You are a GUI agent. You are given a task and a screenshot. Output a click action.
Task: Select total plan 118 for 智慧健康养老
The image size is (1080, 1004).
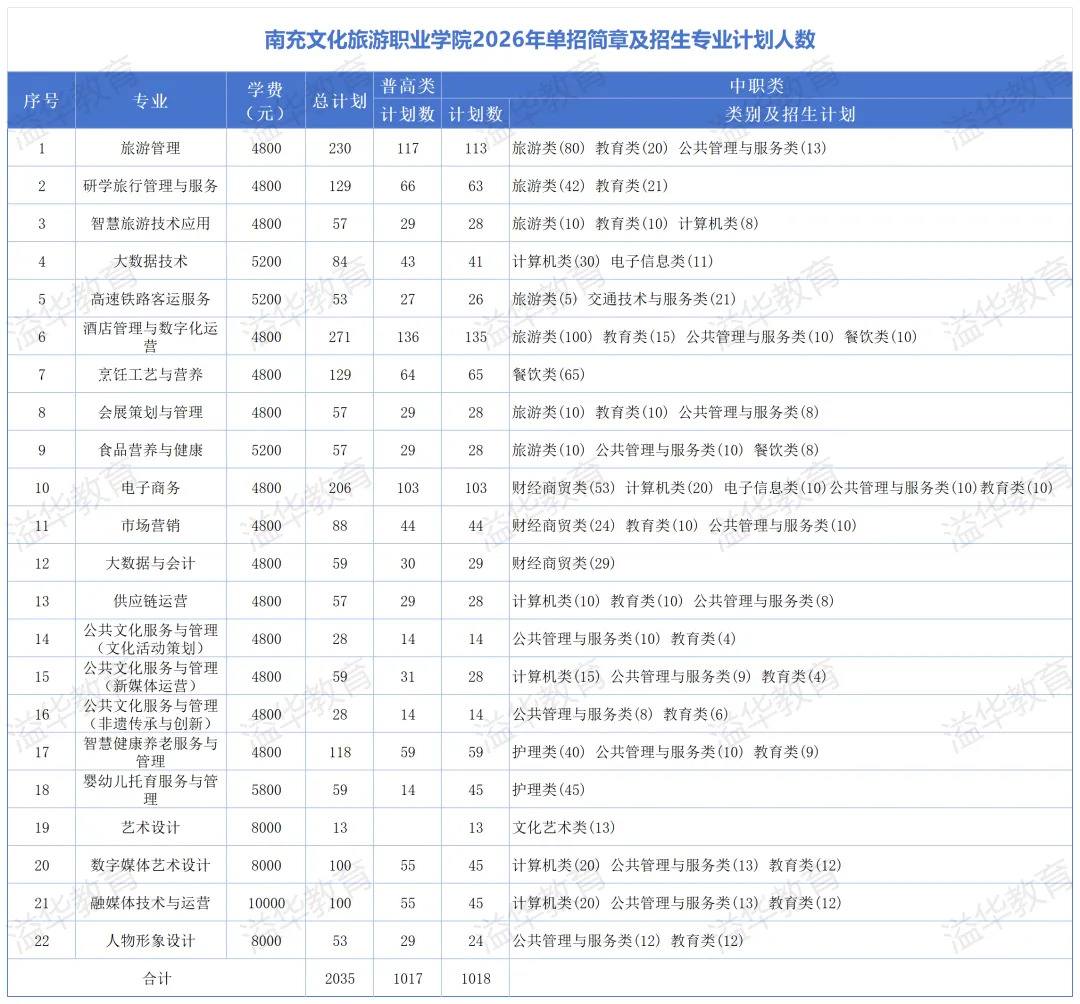(340, 752)
